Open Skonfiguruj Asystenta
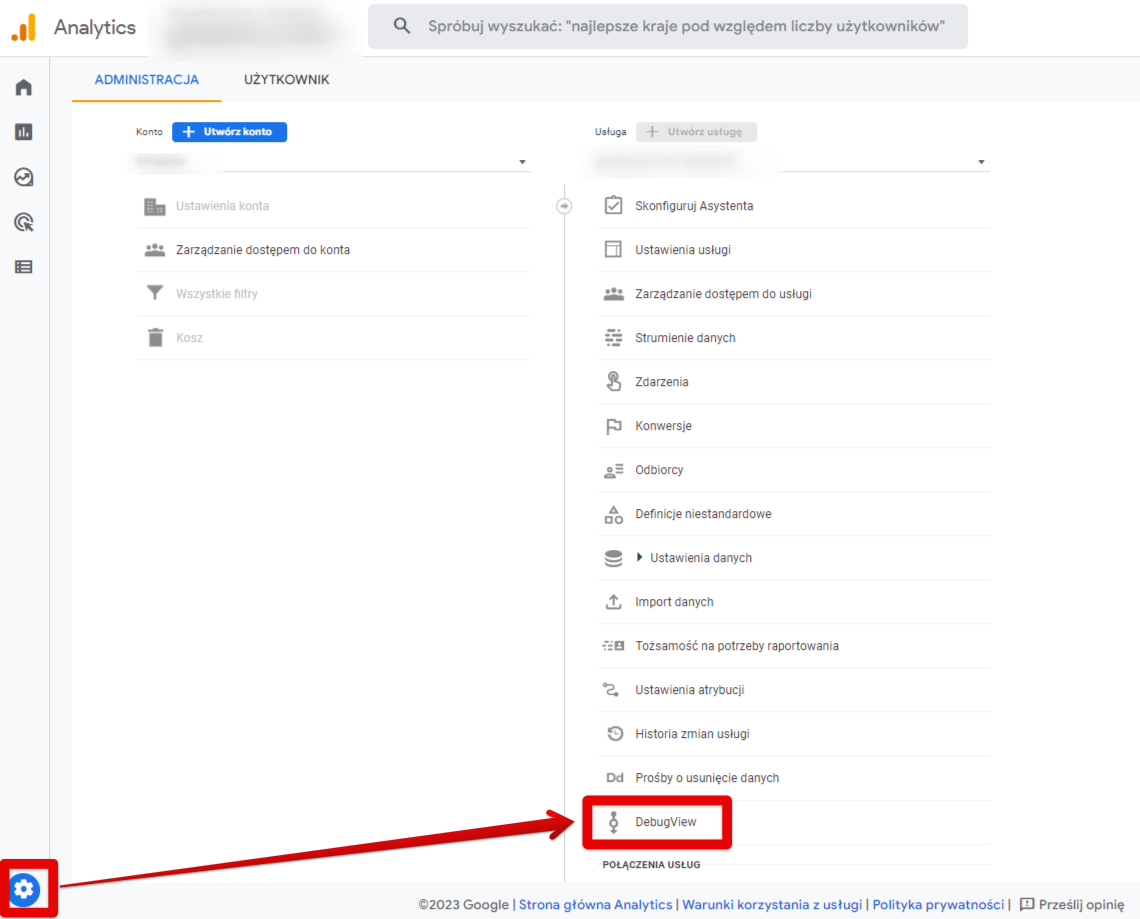The image size is (1140, 919). [x=793, y=206]
